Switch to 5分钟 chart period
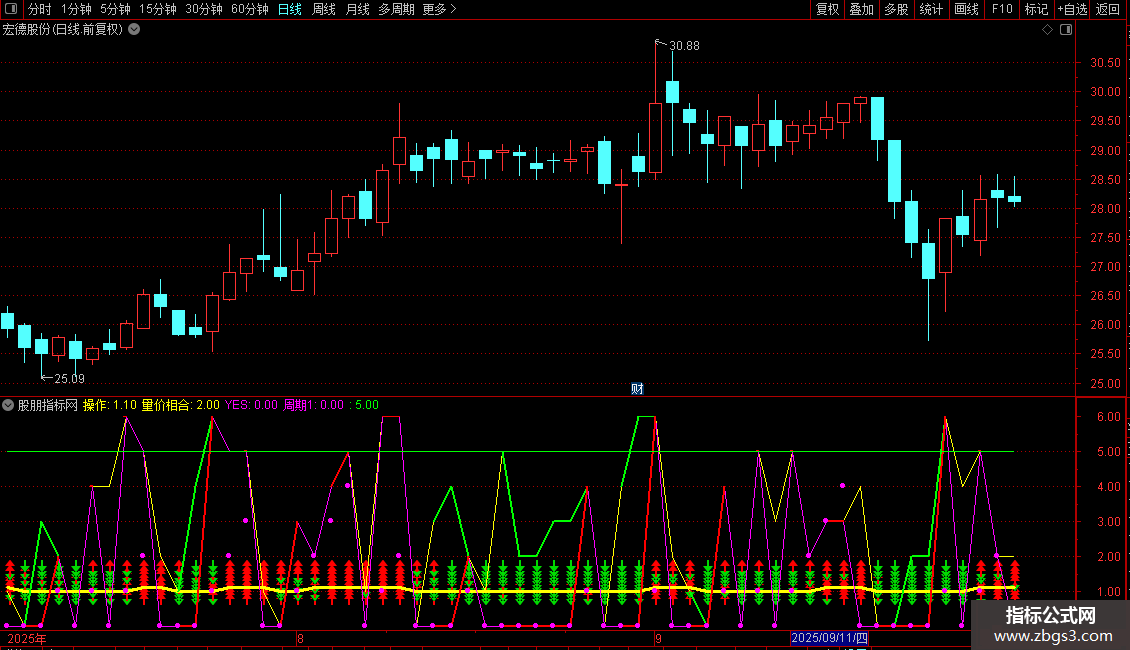 [115, 9]
